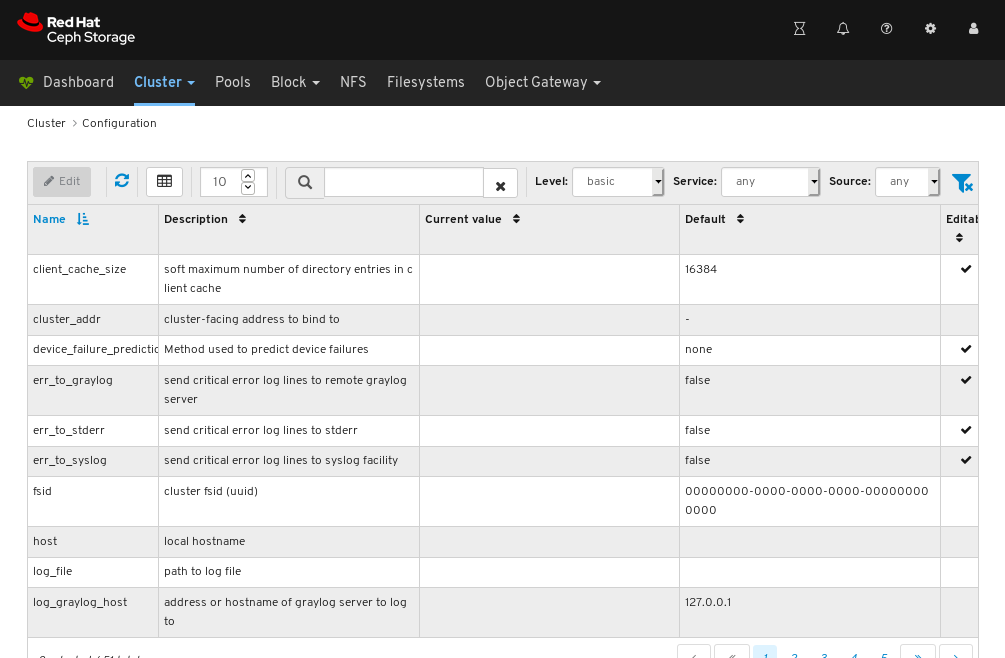1005x658 pixels.
Task: Click the editable checkmark for err_to_syslog
Action: point(966,460)
